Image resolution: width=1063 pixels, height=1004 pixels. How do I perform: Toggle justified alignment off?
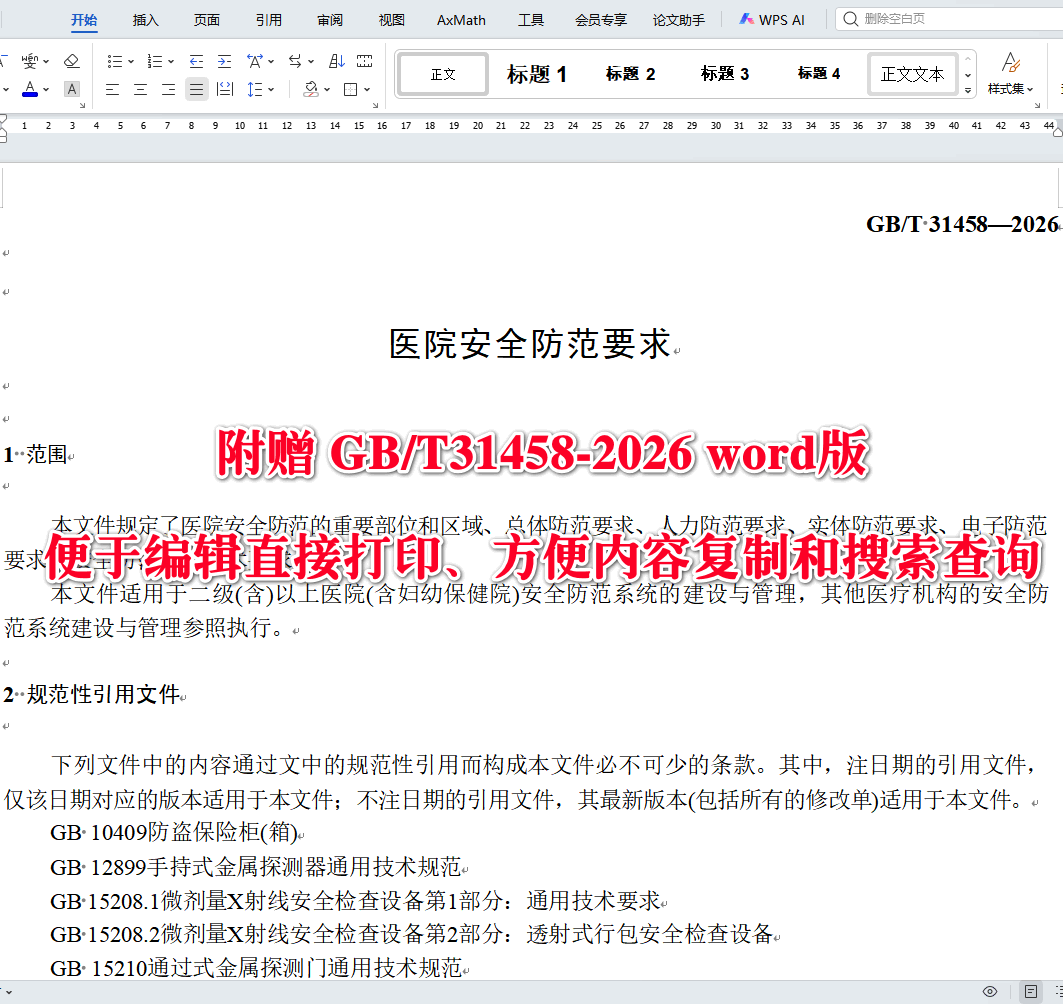pos(196,89)
